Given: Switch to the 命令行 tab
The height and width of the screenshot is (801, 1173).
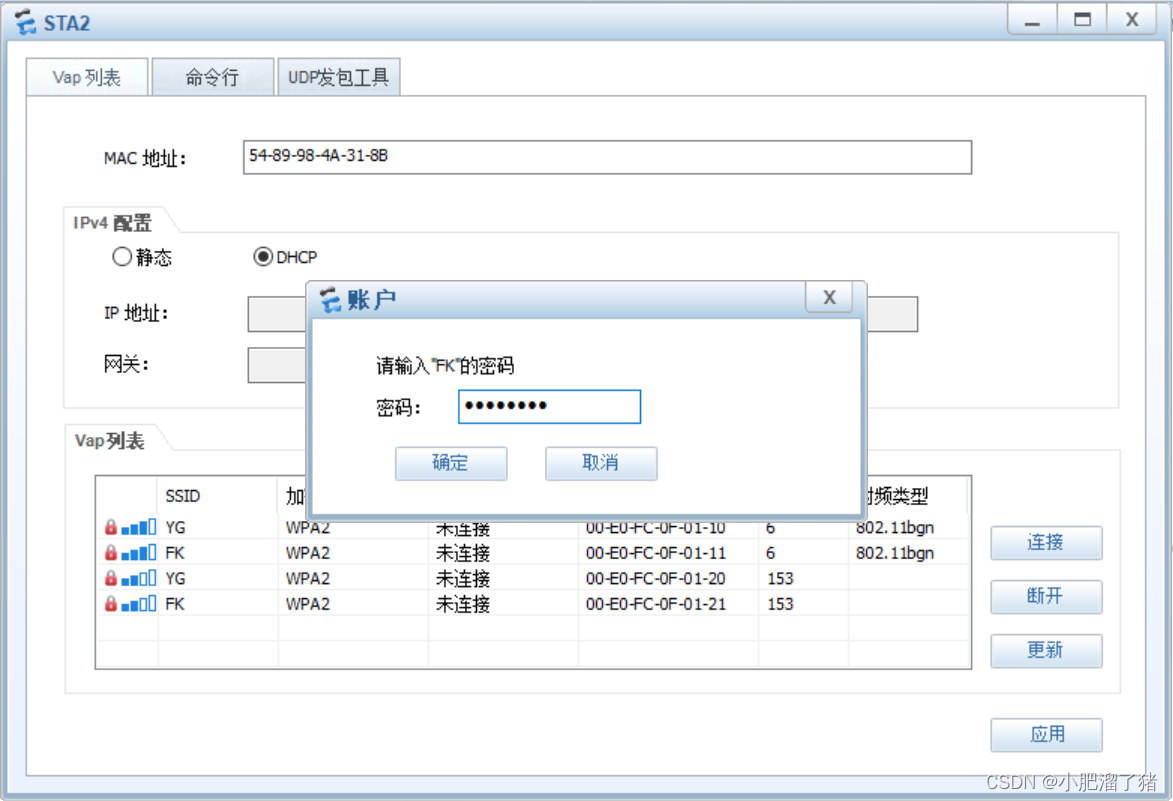Looking at the screenshot, I should (x=212, y=75).
